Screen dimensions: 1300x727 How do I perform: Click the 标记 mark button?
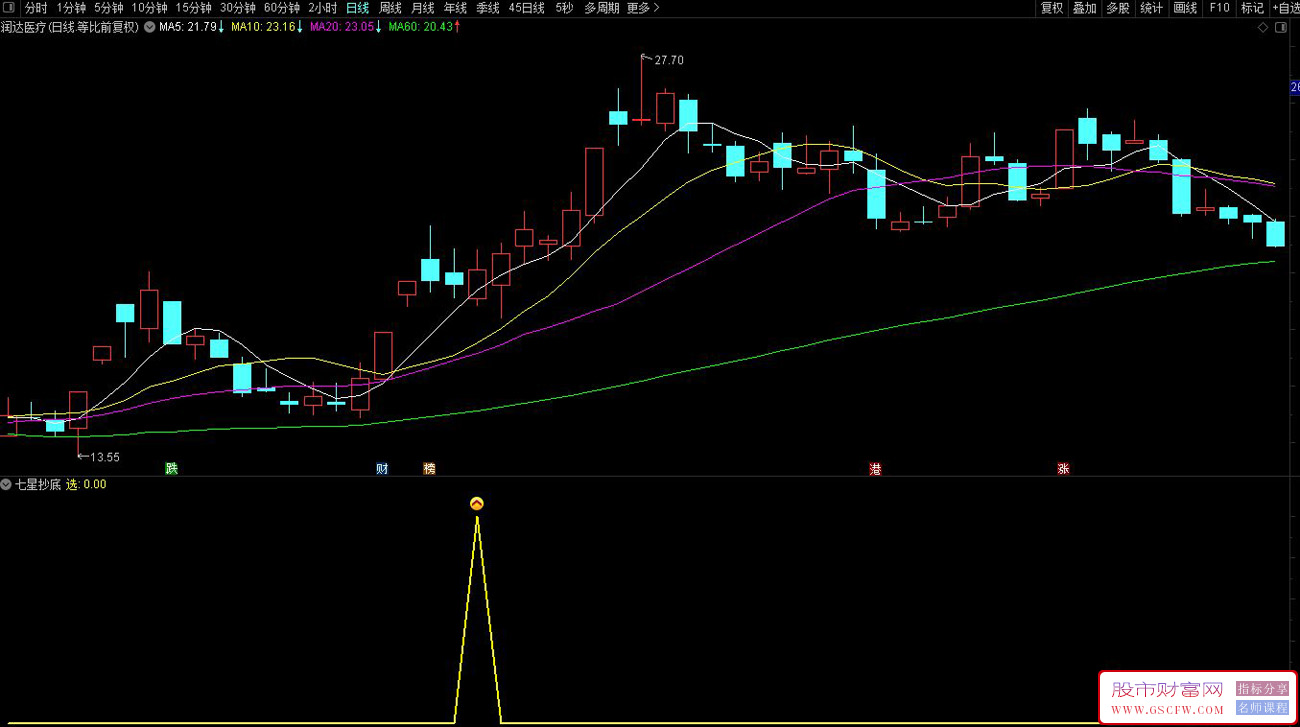tap(1252, 8)
